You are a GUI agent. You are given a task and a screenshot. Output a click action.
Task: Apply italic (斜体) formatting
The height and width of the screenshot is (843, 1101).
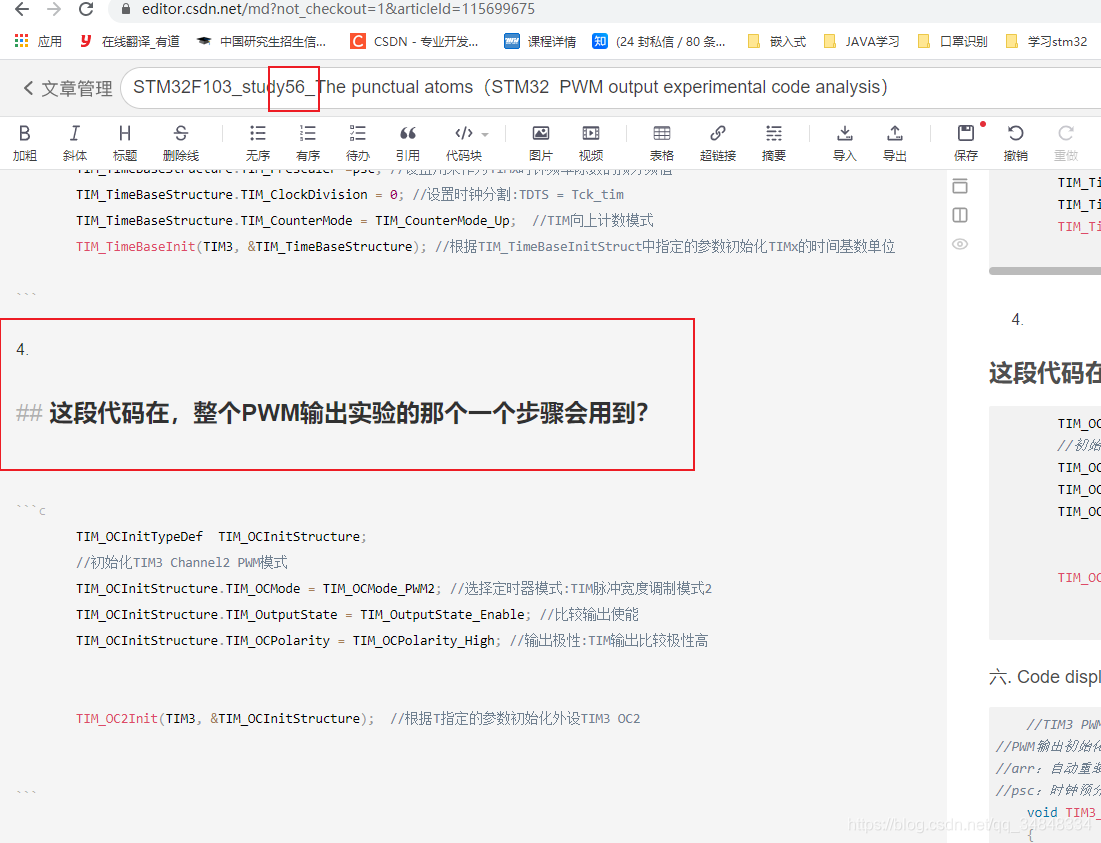point(74,142)
